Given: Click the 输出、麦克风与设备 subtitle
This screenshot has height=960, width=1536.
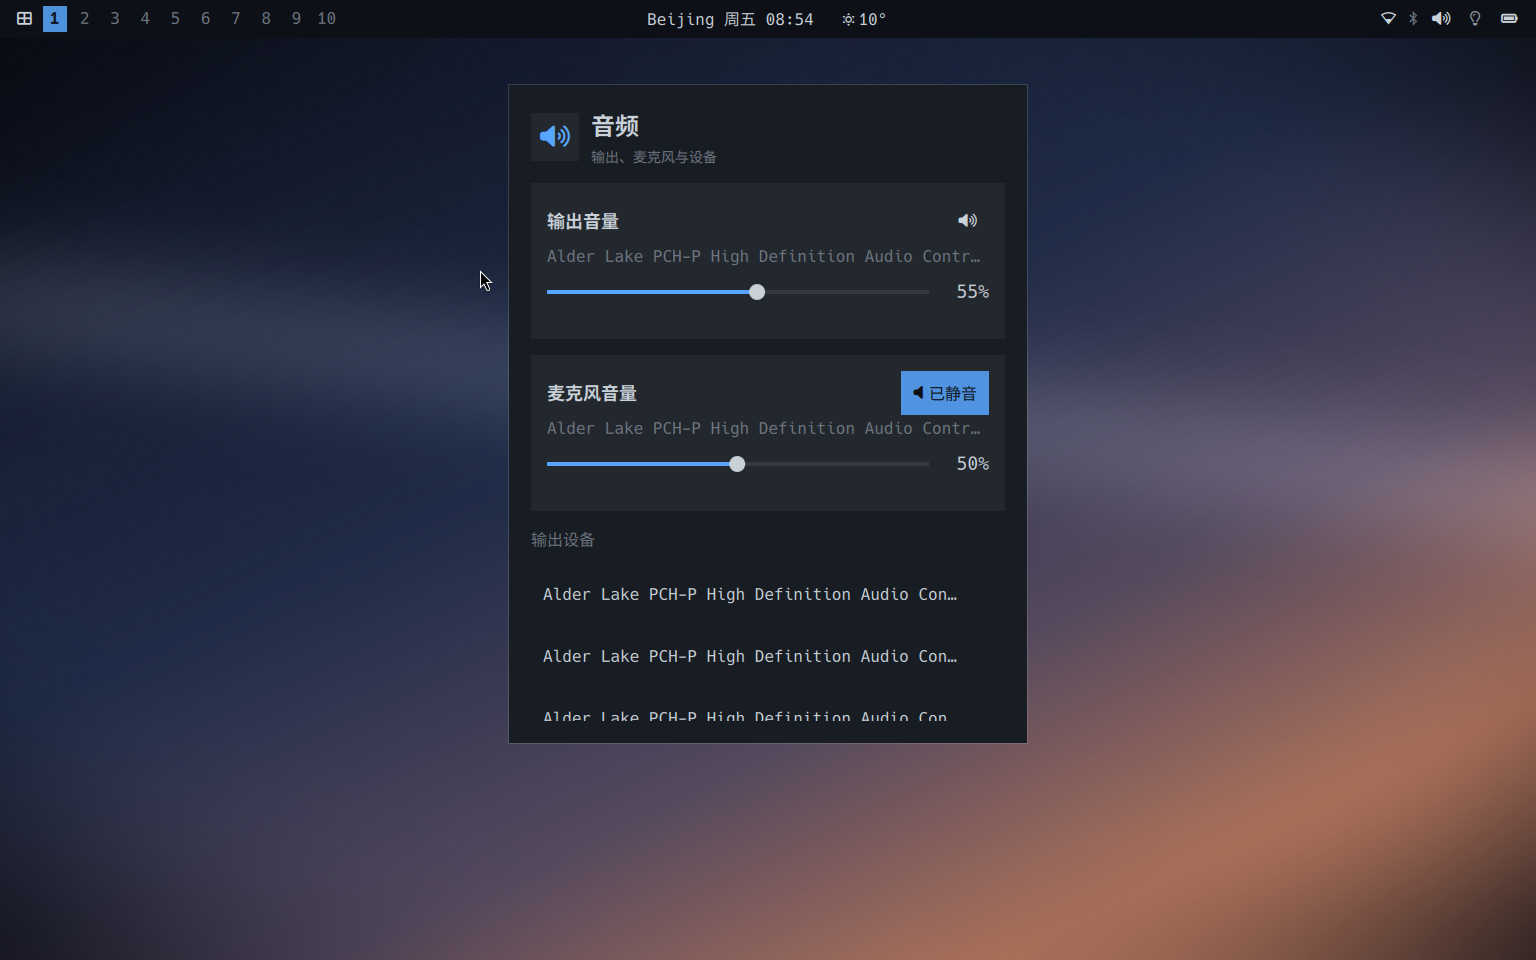Looking at the screenshot, I should [x=654, y=157].
